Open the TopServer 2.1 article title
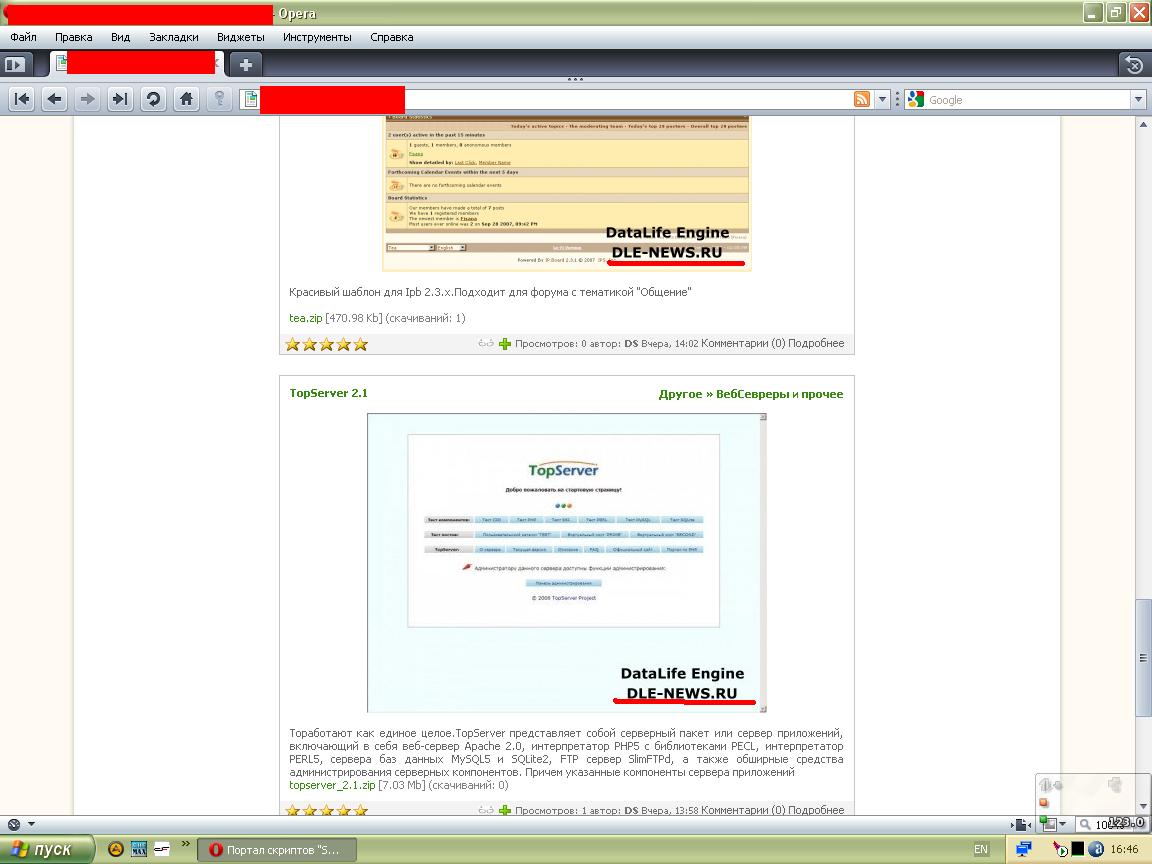Screen dimensions: 1152x864 click(328, 393)
